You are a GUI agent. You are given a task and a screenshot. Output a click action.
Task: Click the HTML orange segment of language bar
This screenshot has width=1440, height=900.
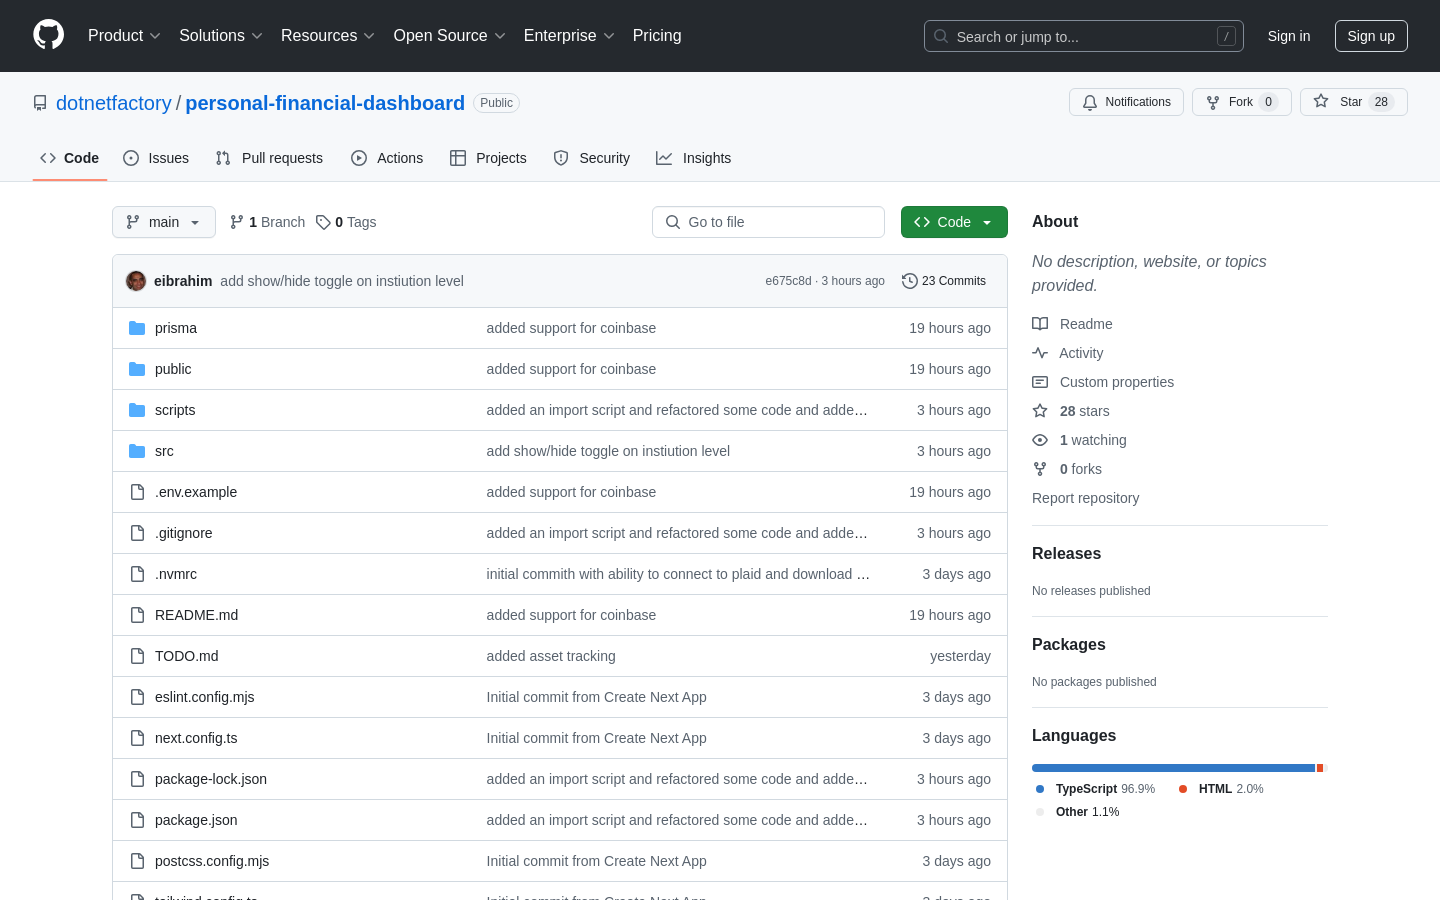(1320, 768)
